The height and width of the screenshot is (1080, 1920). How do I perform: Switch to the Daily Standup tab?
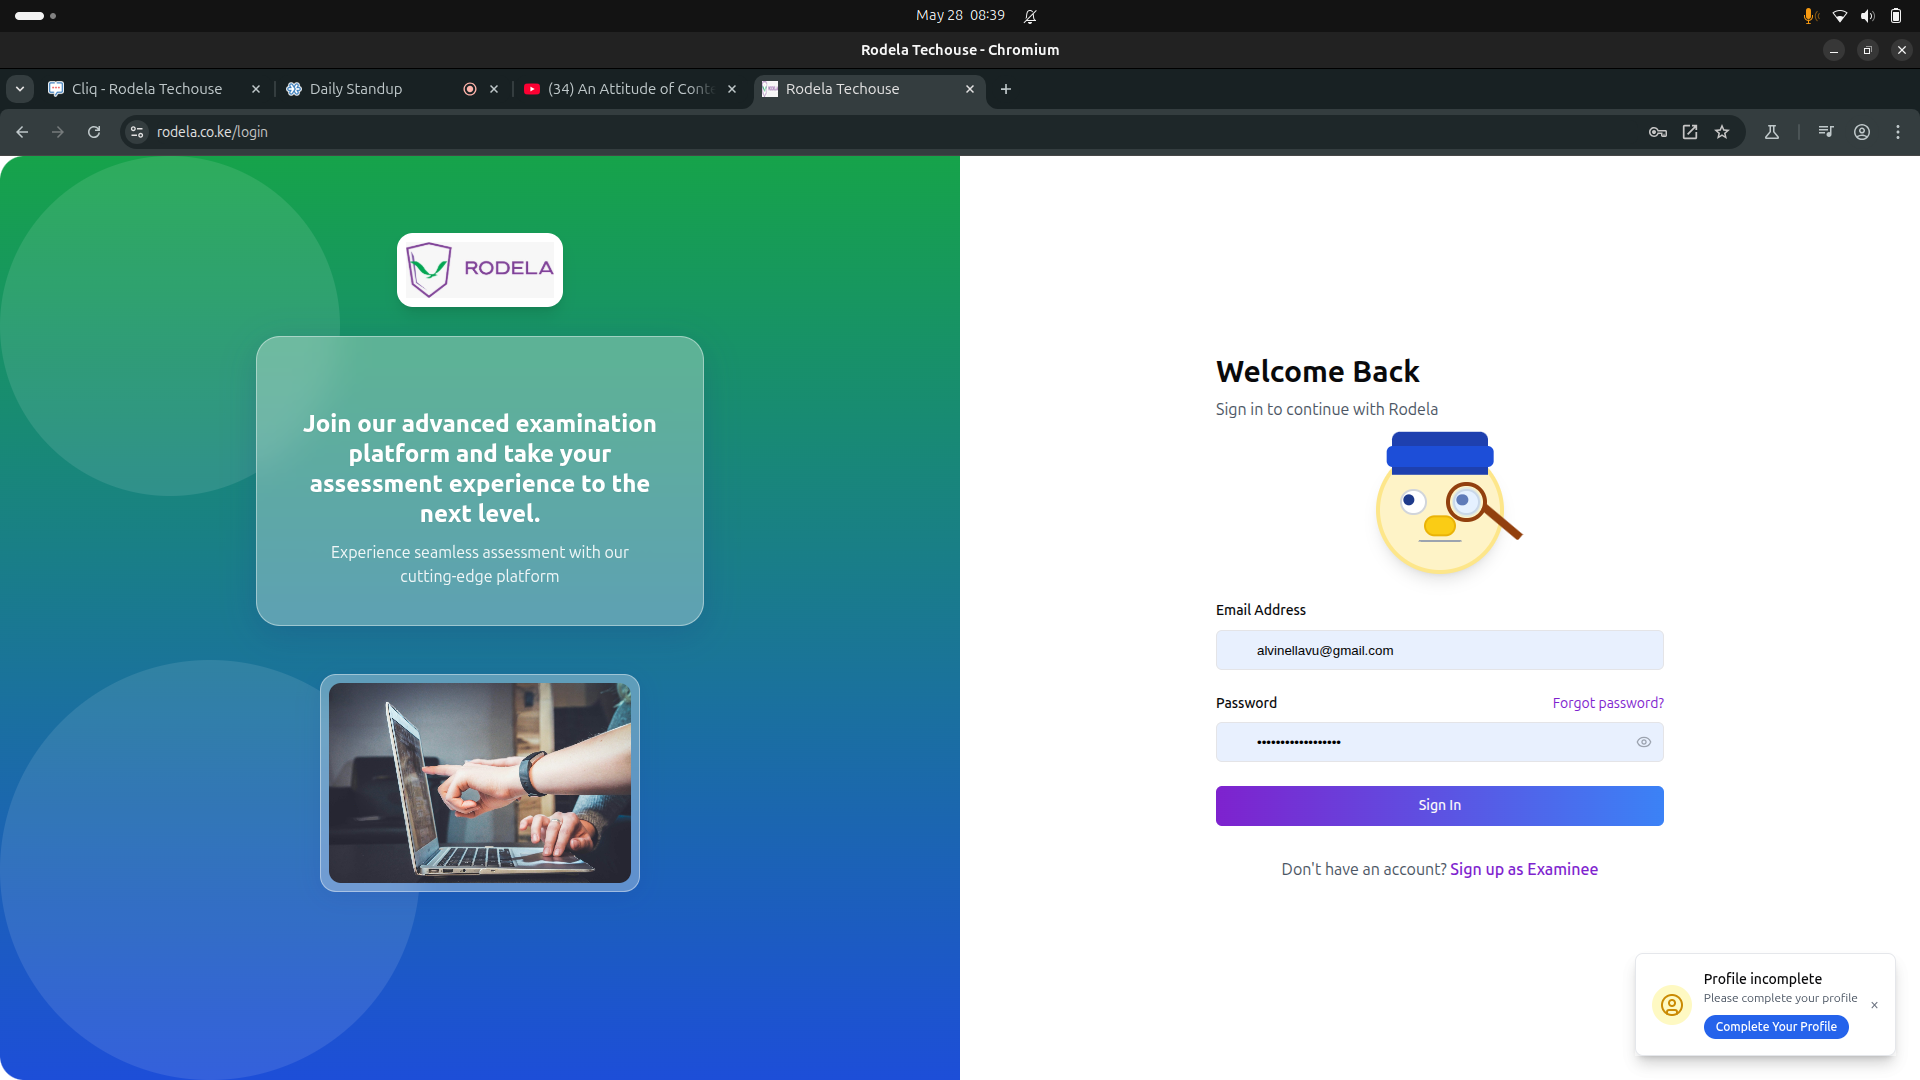click(356, 89)
